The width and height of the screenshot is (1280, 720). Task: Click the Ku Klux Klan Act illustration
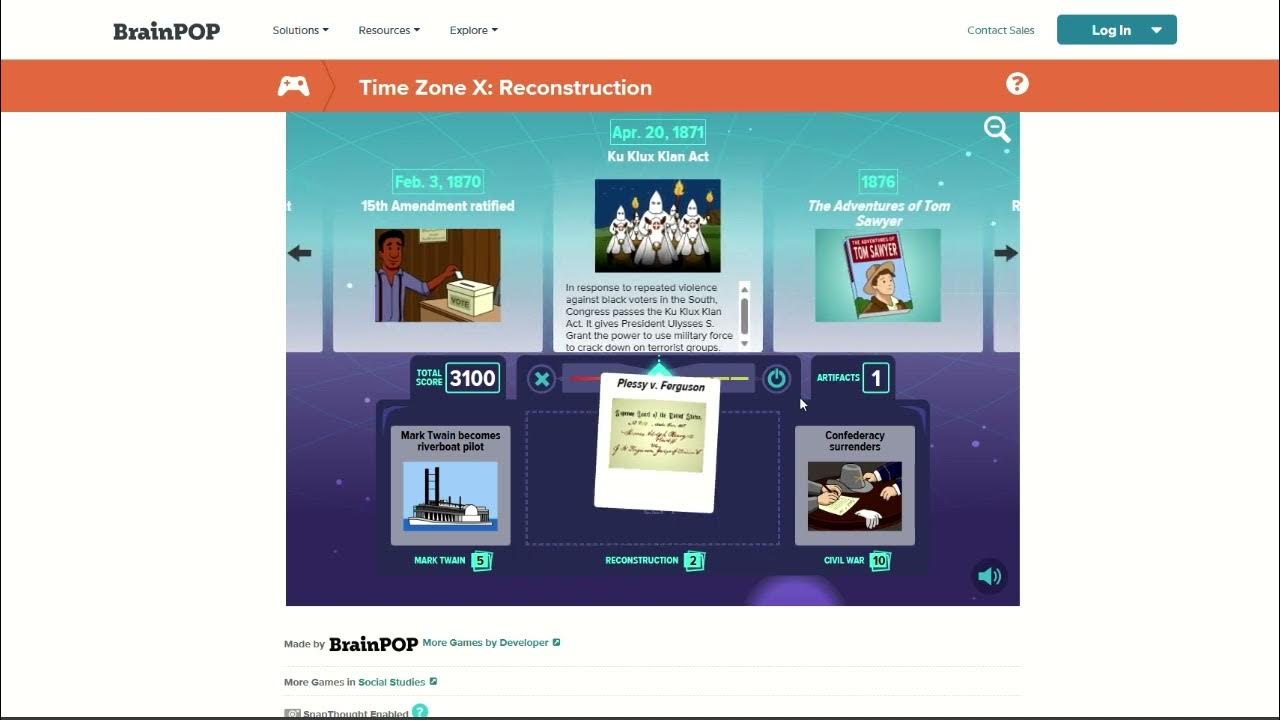[x=658, y=226]
